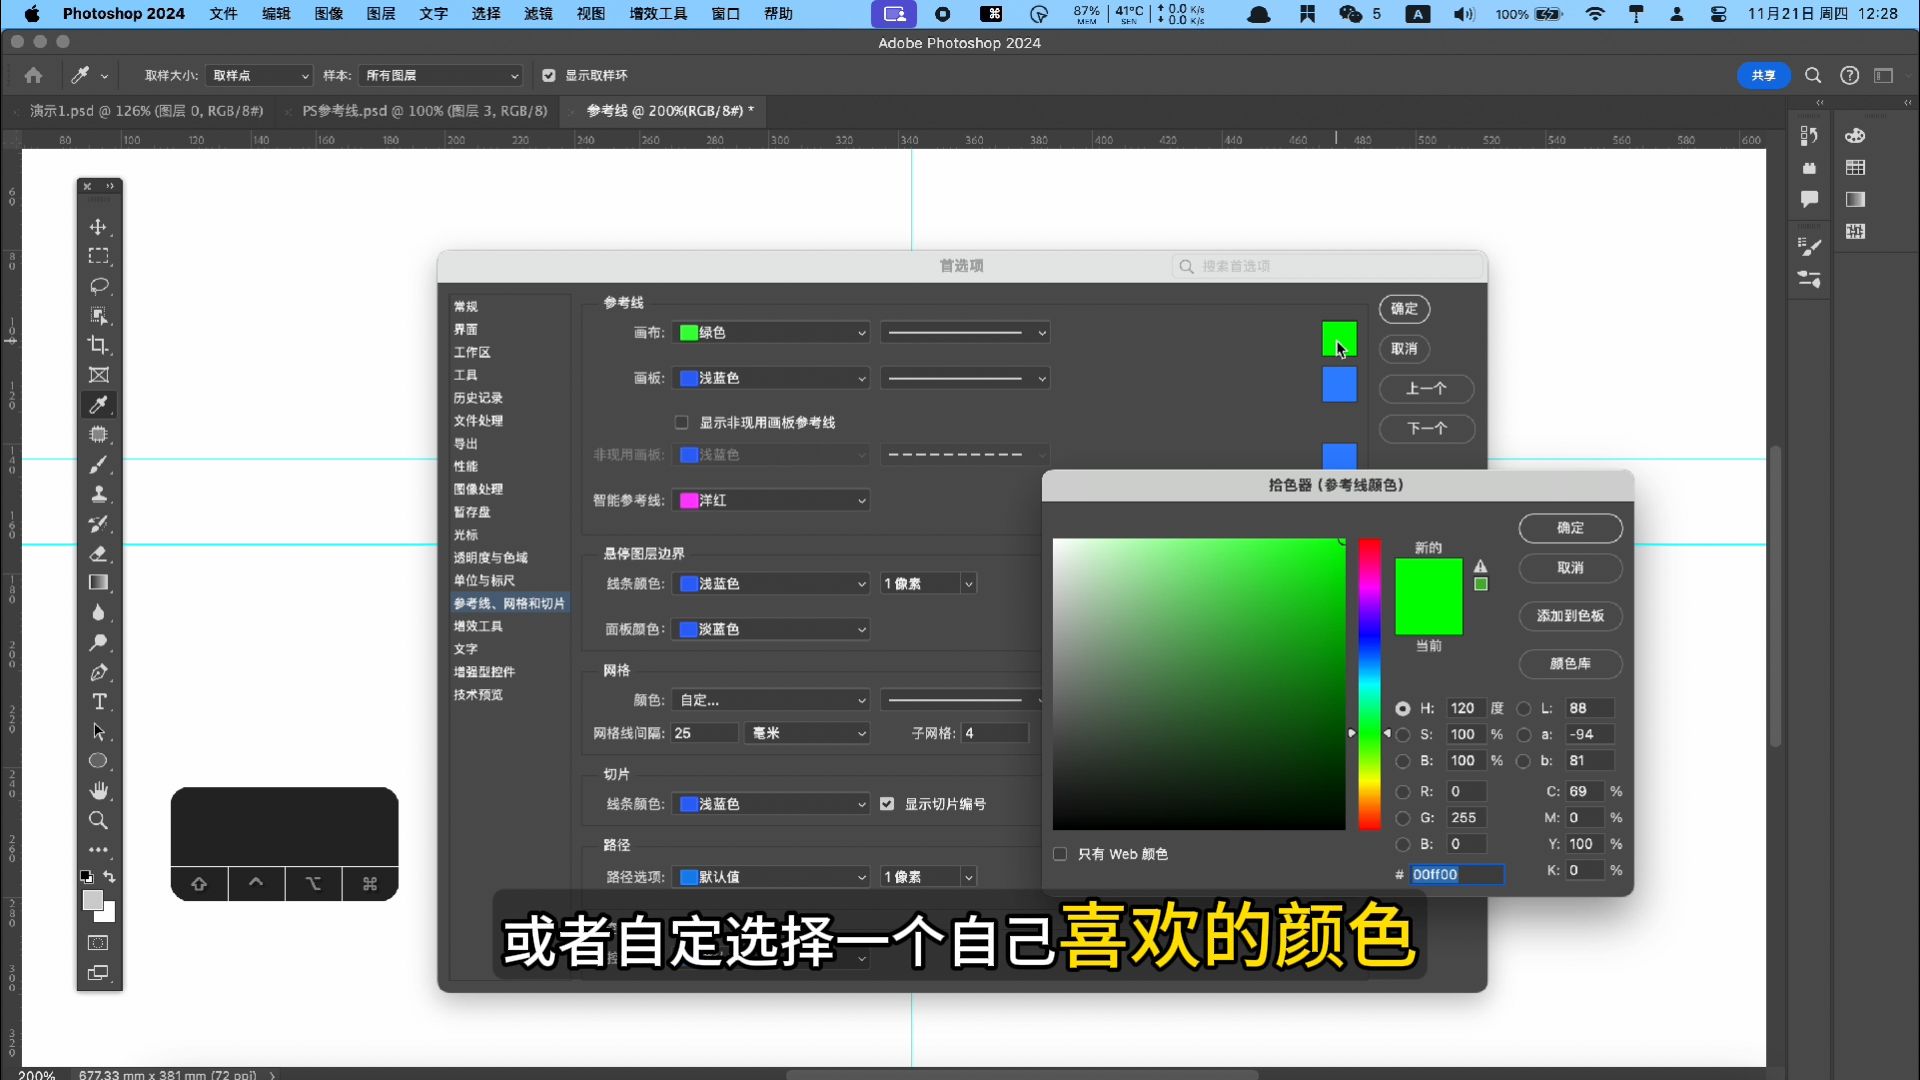Viewport: 1920px width, 1080px height.
Task: Open 画板 浅蓝色 color dropdown
Action: 771,378
